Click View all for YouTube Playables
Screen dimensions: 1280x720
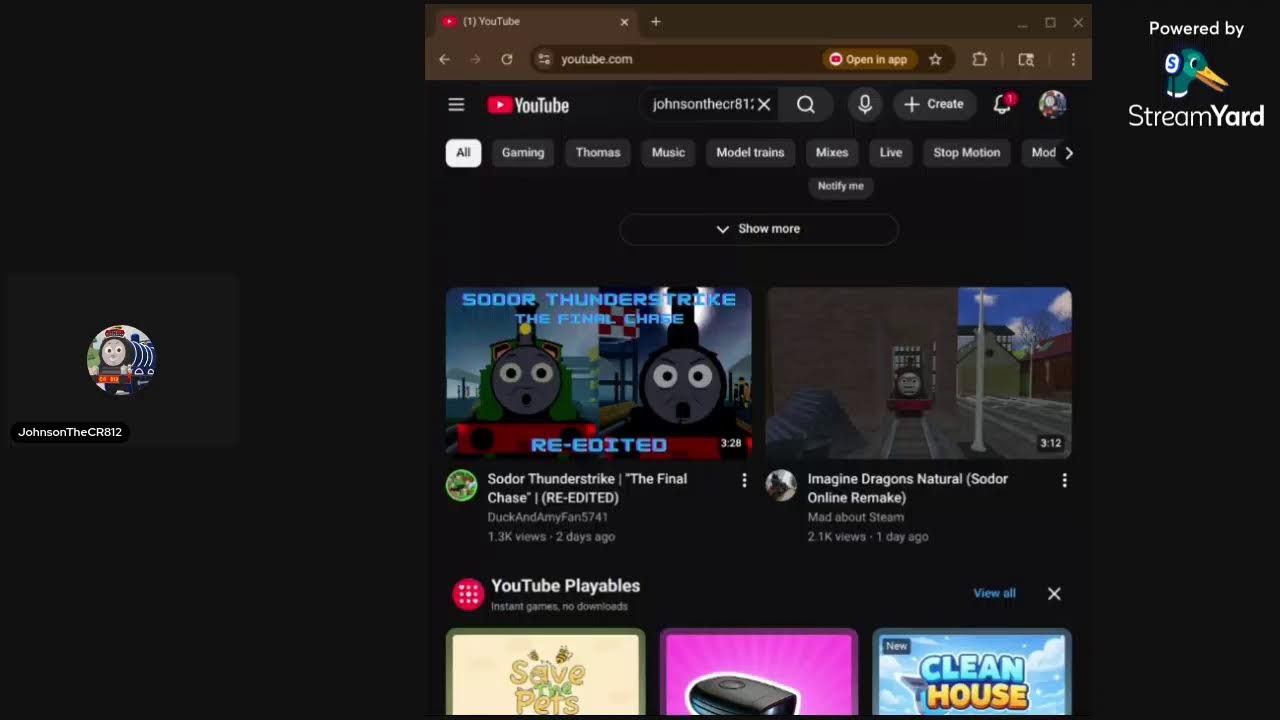[994, 593]
